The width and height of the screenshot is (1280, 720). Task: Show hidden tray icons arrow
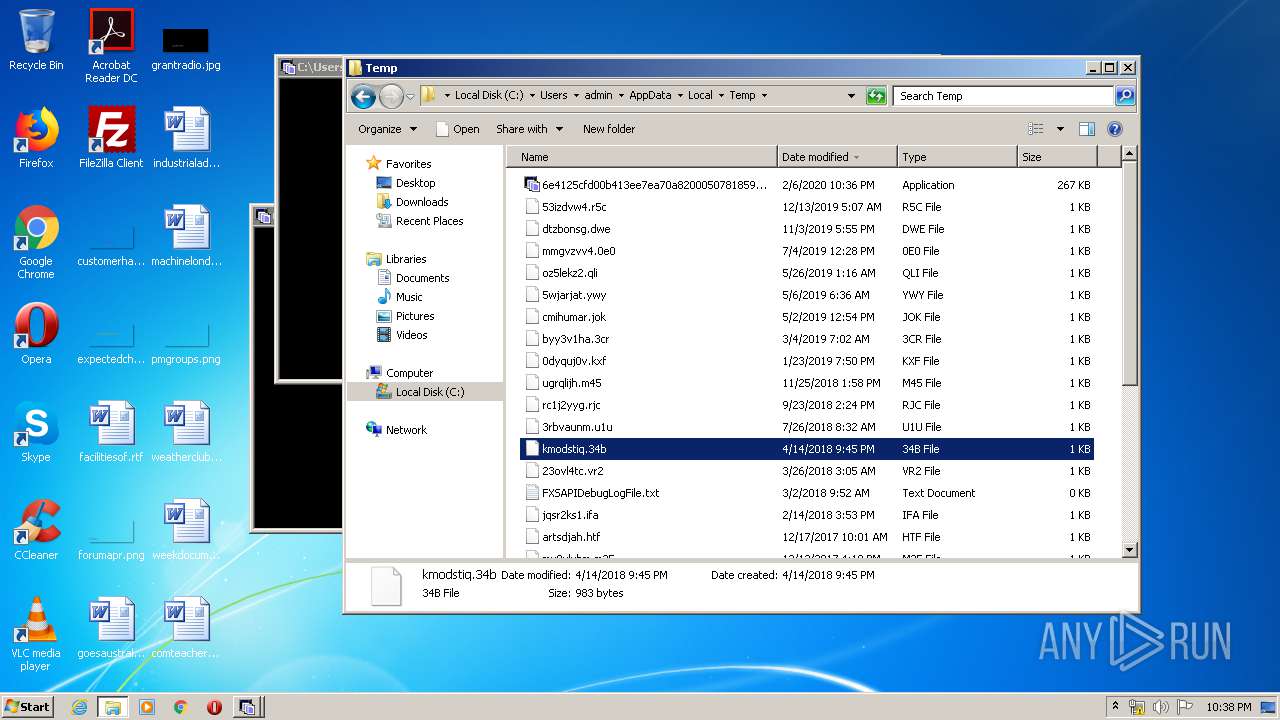pos(1115,707)
